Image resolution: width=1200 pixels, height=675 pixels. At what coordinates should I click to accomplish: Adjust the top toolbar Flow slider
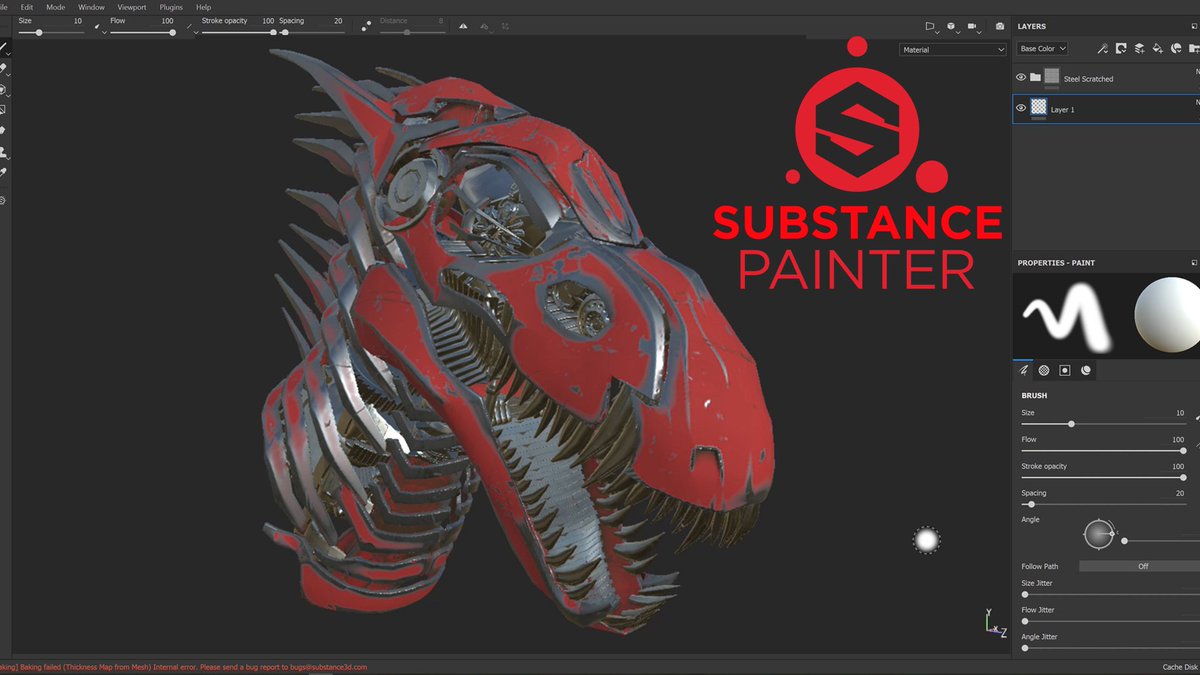143,32
